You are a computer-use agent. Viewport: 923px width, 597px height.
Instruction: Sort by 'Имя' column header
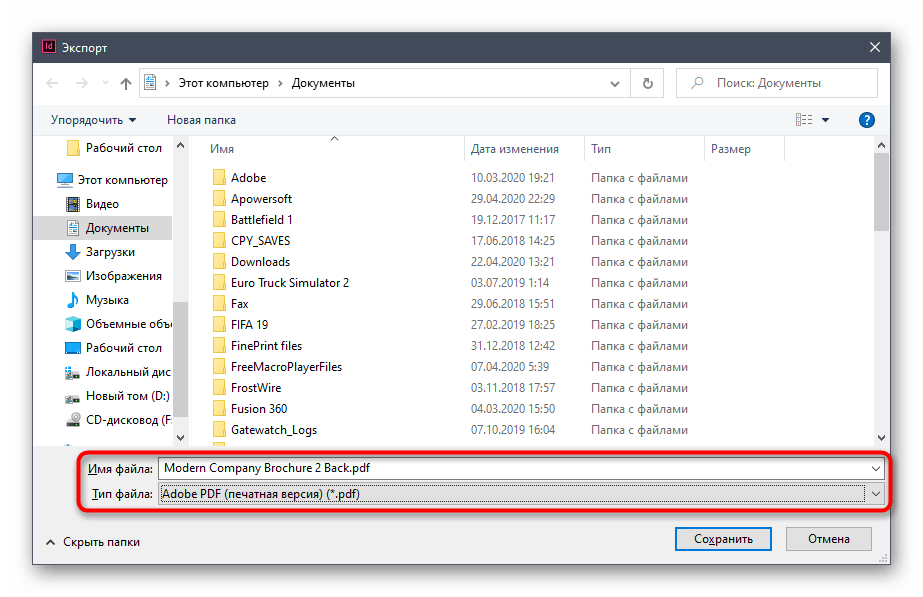pyautogui.click(x=222, y=149)
